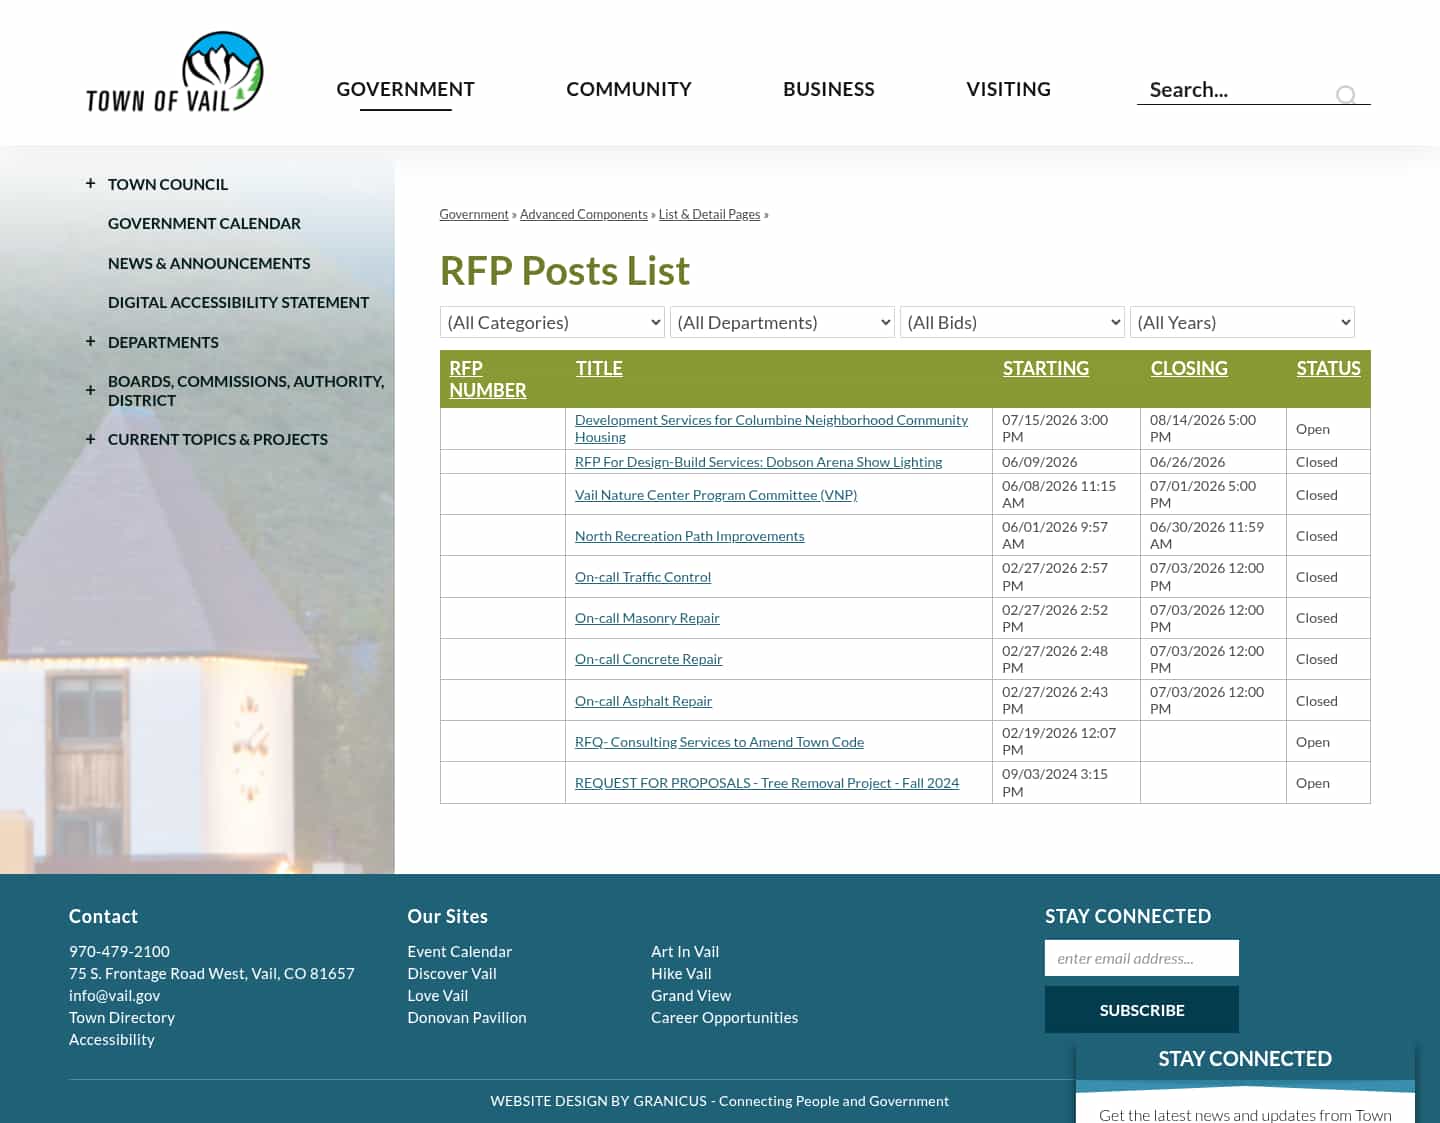Open Vail Nature Center Program Committee post
The height and width of the screenshot is (1123, 1440).
(716, 495)
